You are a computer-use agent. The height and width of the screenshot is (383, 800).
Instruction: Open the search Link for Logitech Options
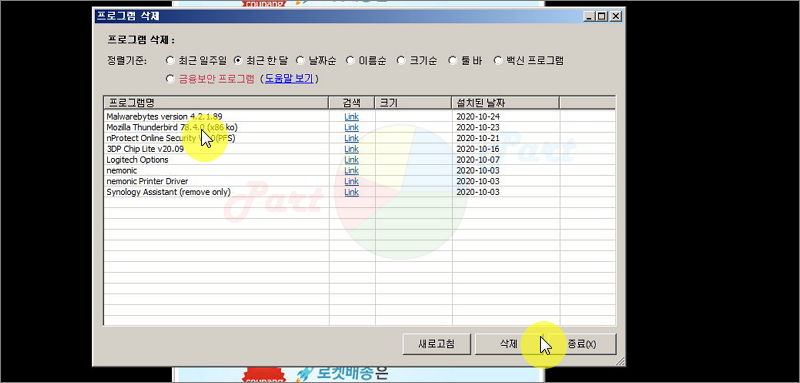pos(352,160)
